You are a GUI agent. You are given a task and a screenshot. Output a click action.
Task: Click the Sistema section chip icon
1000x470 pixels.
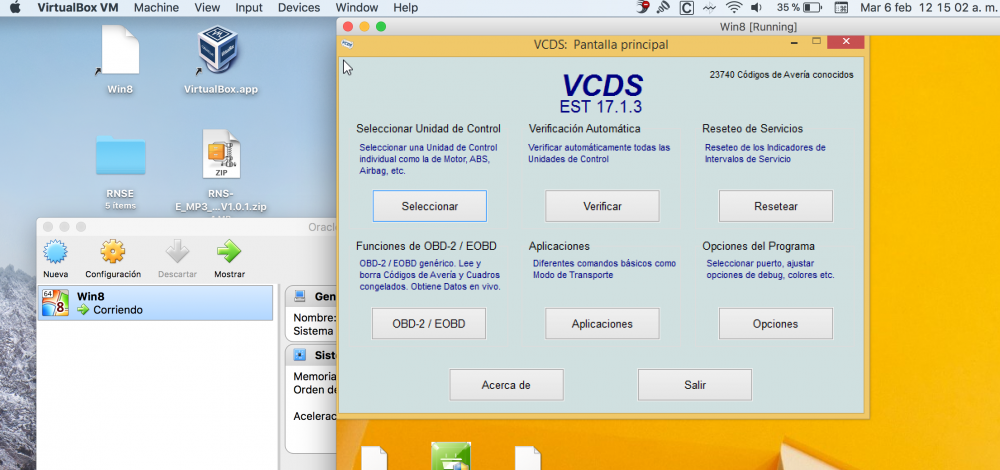point(298,355)
